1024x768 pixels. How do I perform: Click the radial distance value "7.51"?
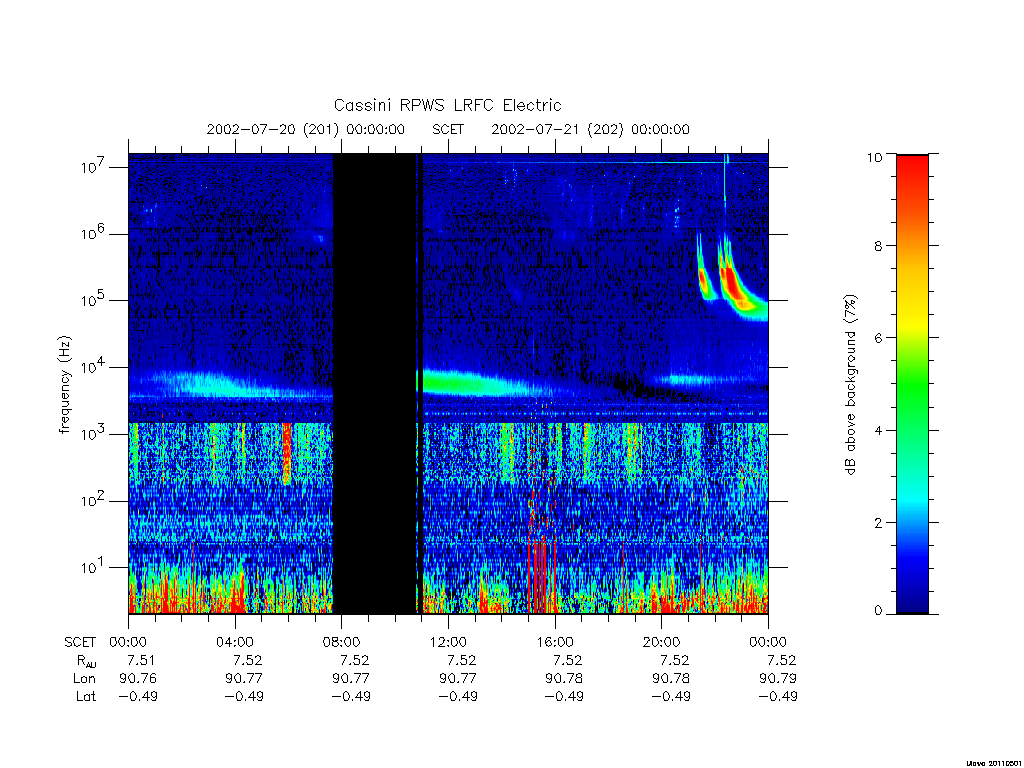[141, 660]
